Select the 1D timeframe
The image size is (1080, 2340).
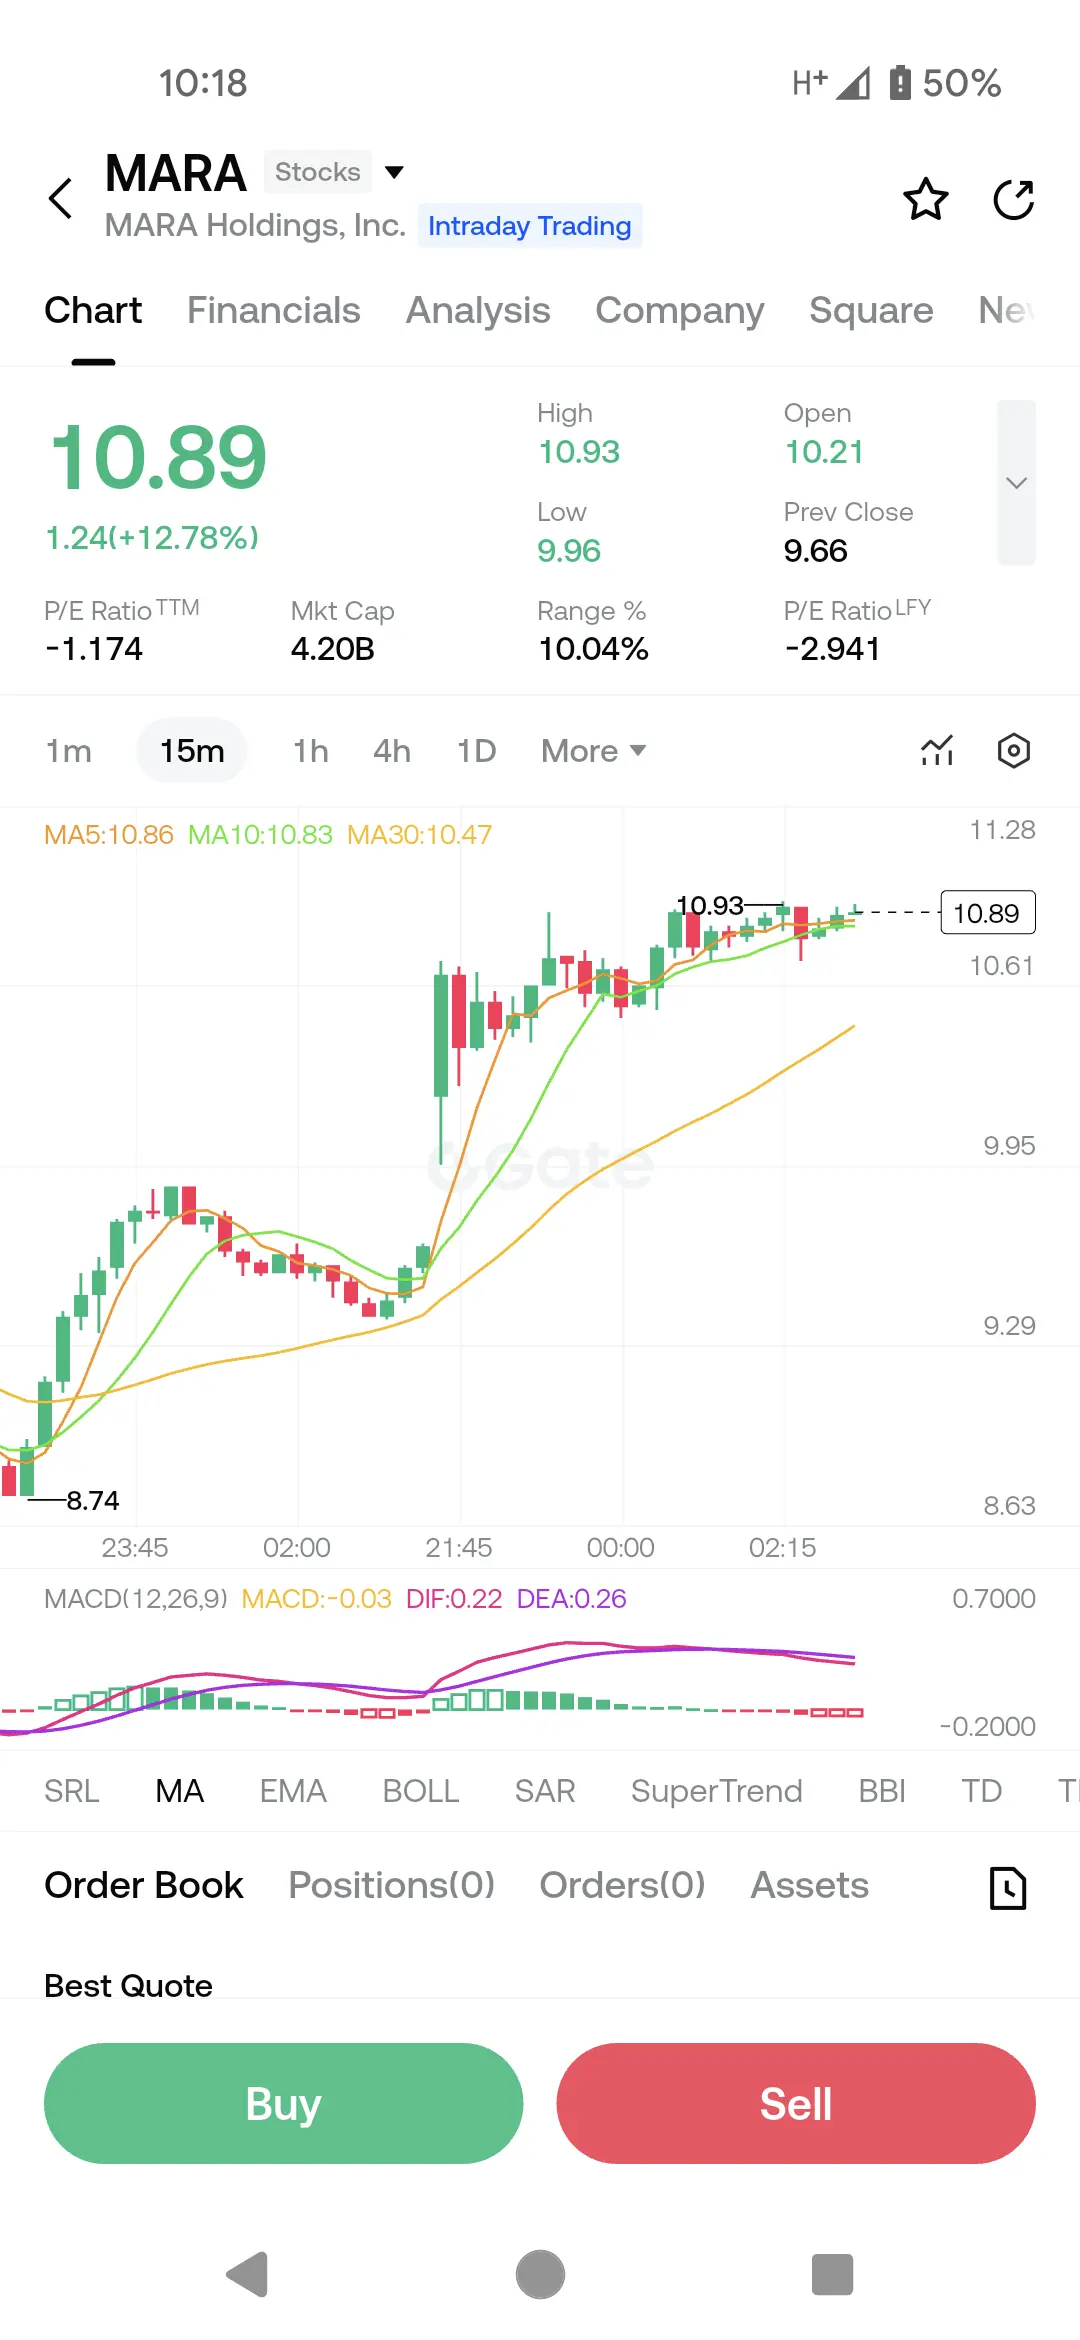(x=477, y=751)
